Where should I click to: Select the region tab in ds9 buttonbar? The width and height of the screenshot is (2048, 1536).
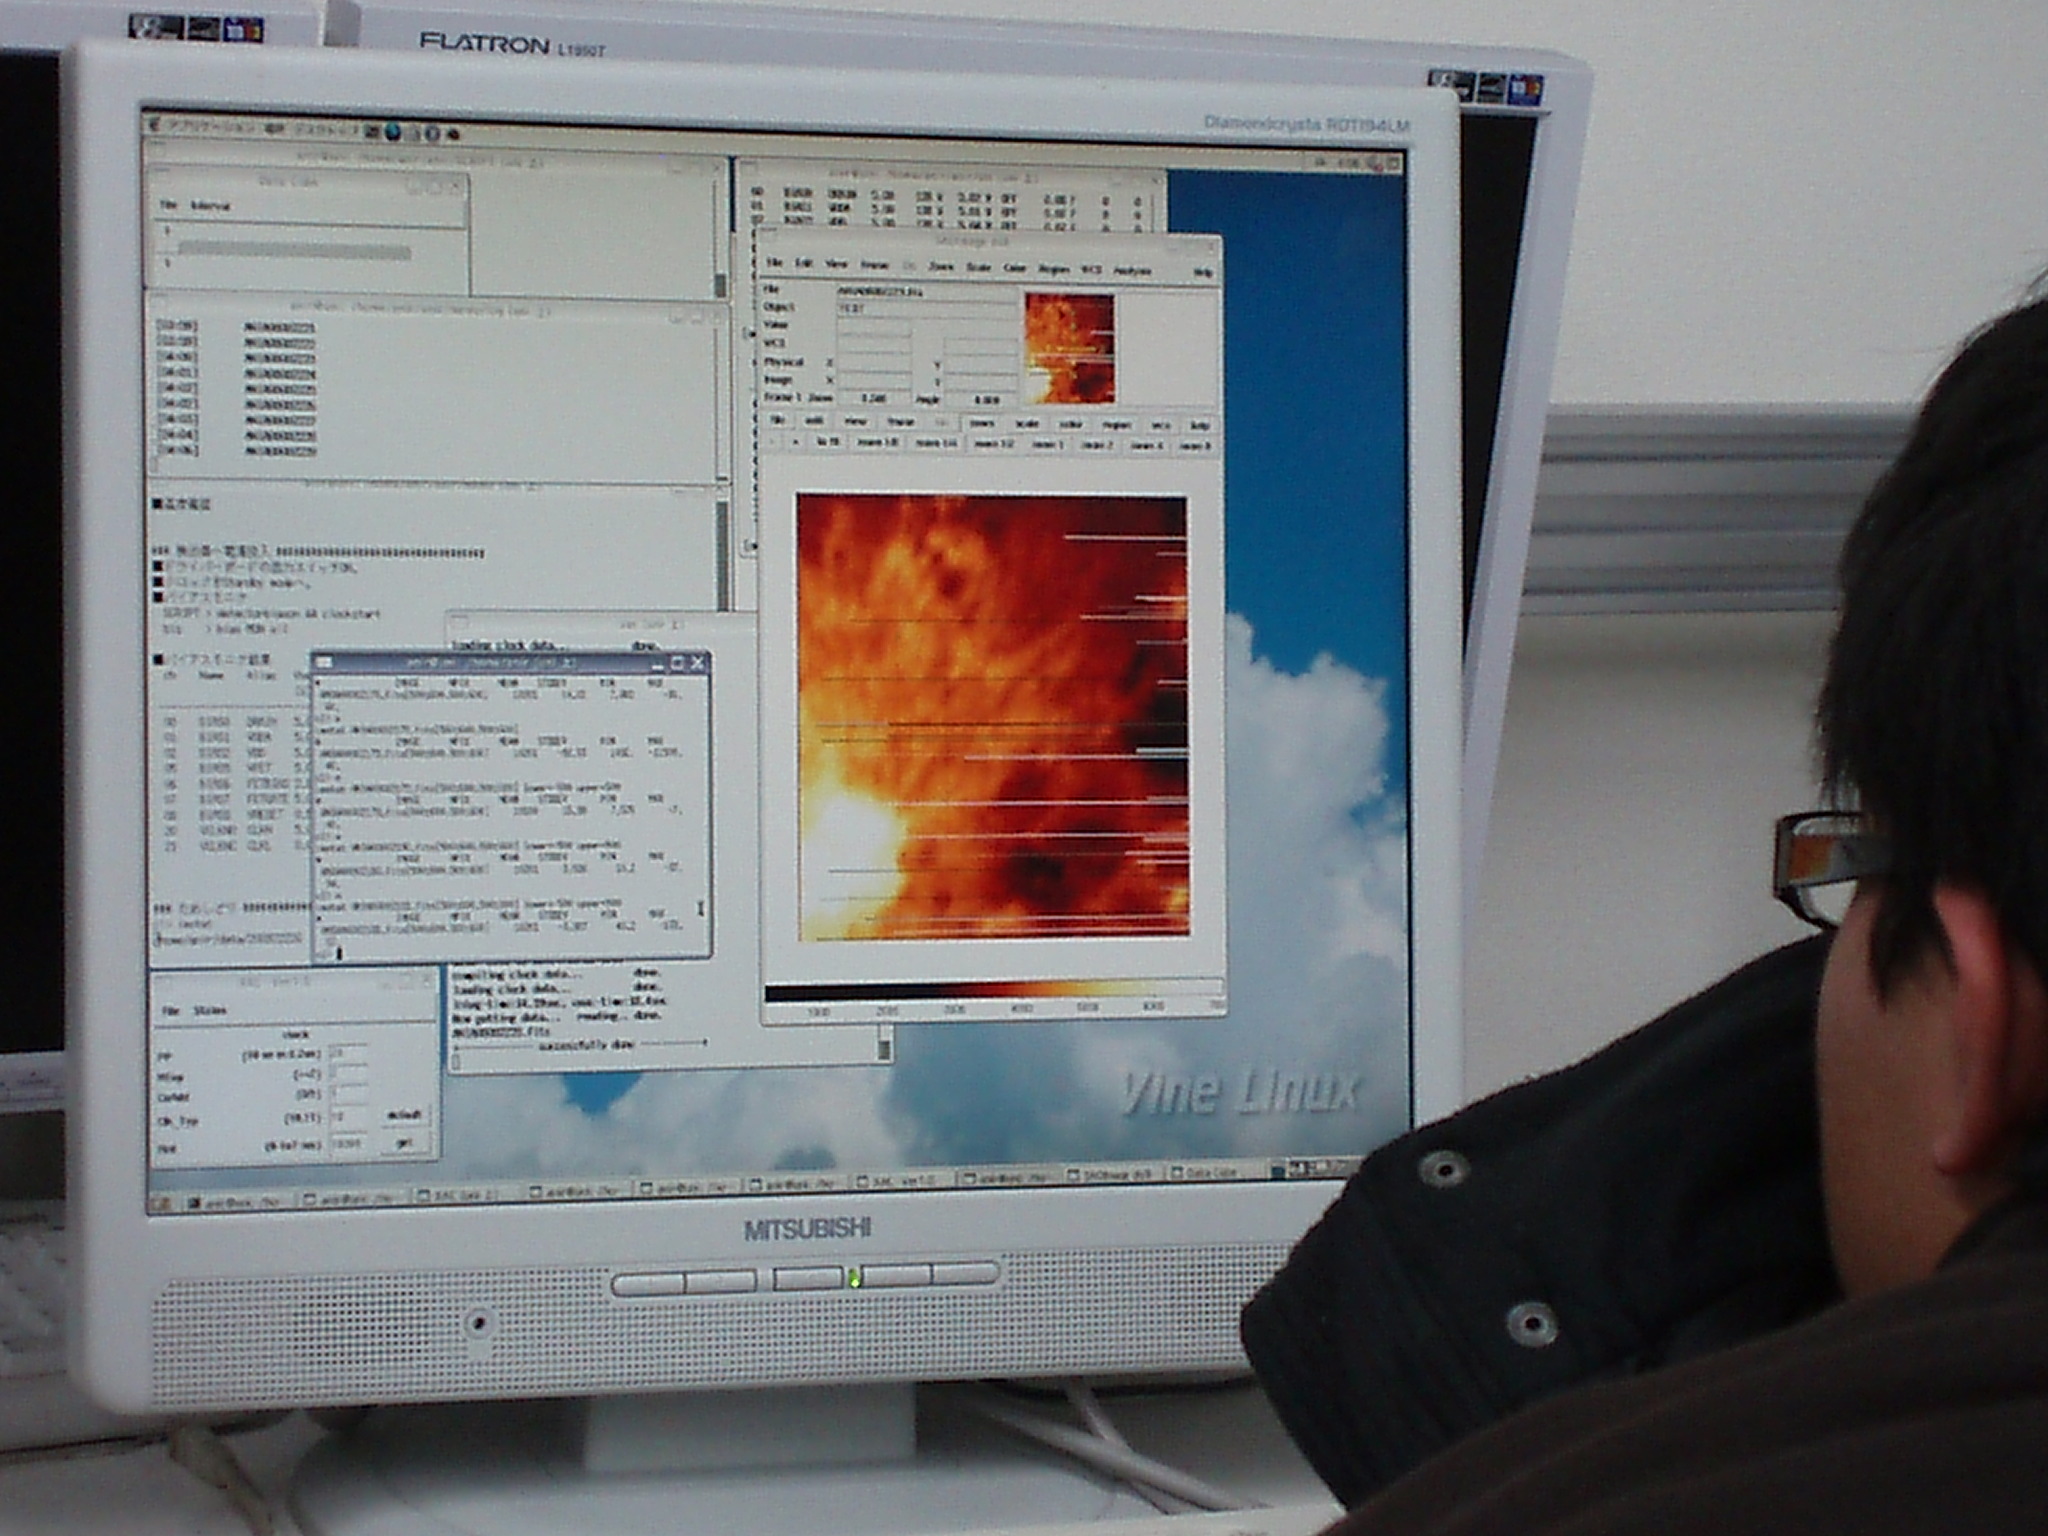(1116, 425)
